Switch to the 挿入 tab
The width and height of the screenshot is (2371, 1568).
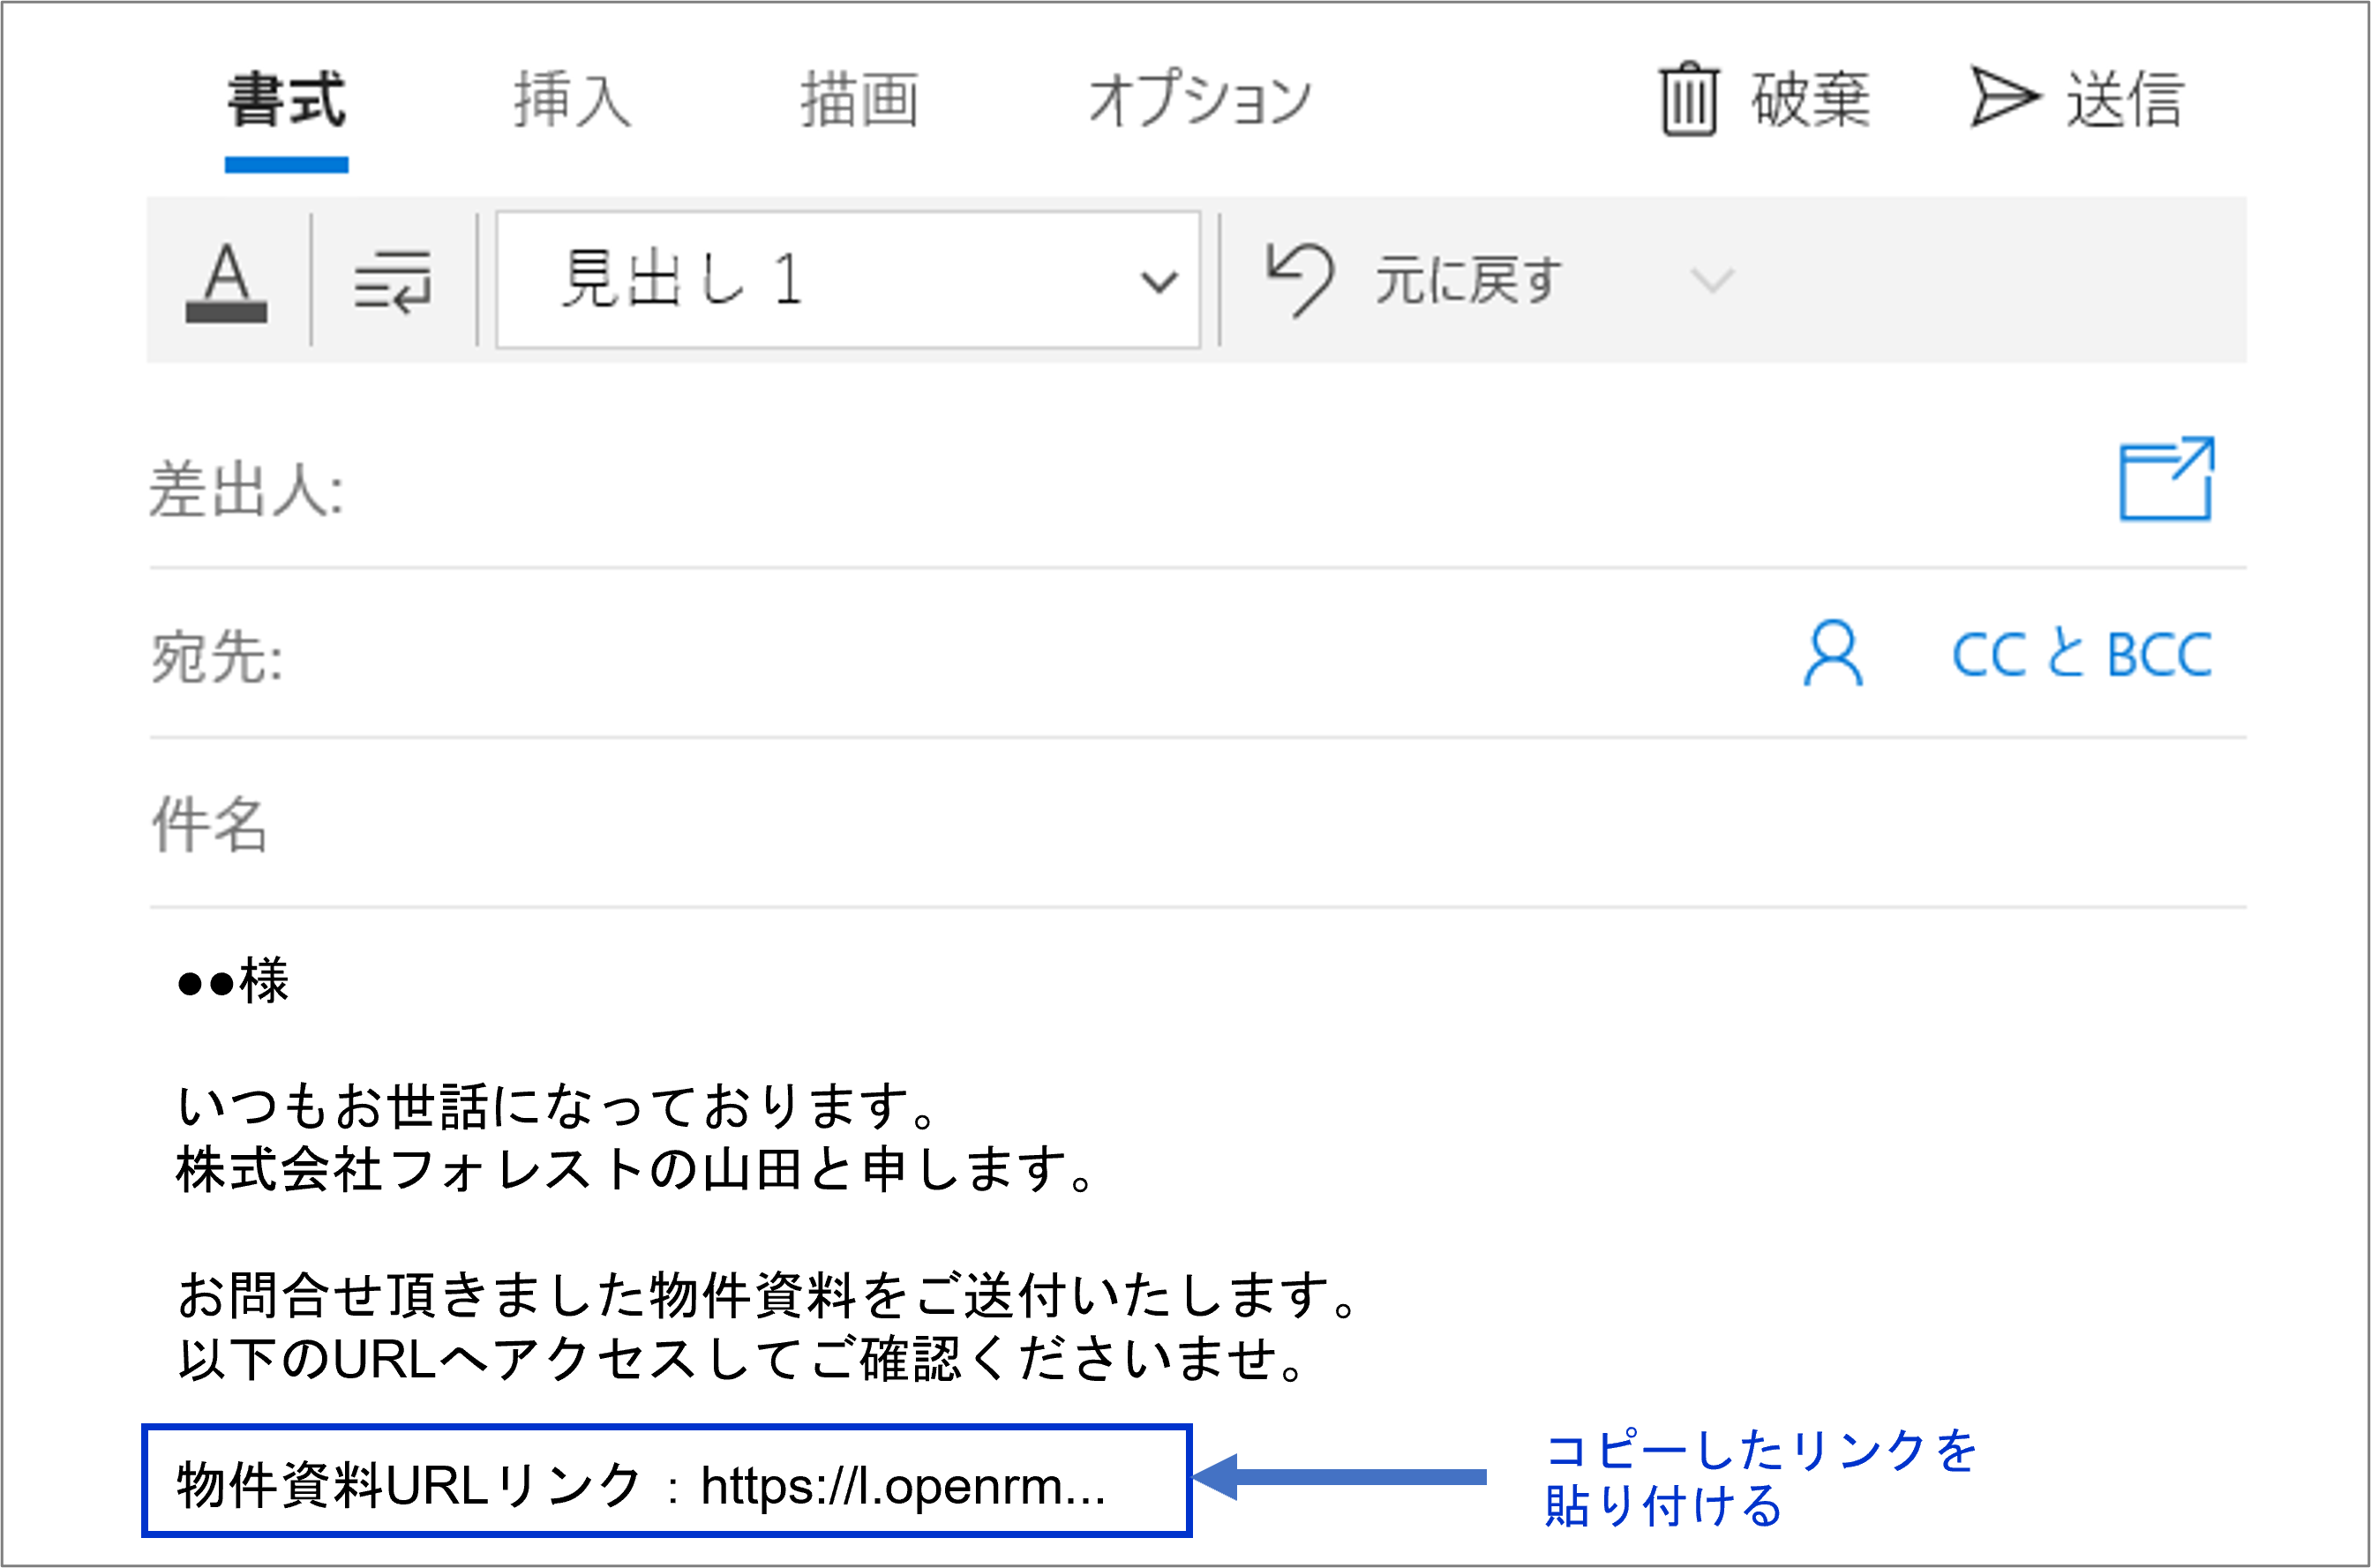573,100
